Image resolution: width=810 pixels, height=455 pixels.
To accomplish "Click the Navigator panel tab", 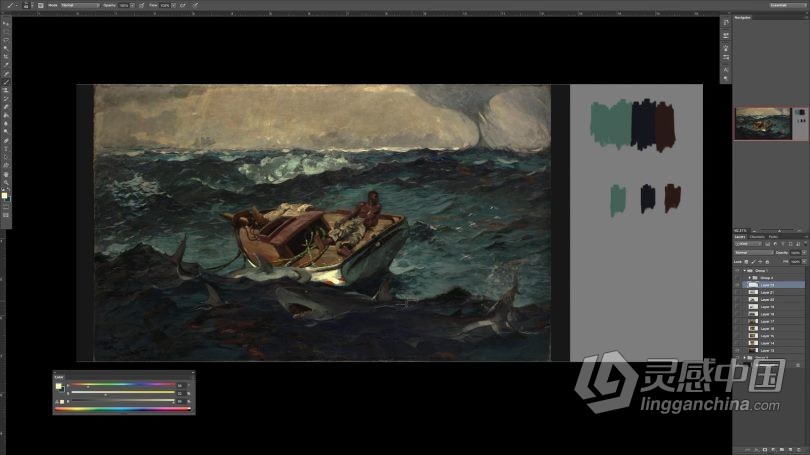I will tap(743, 18).
